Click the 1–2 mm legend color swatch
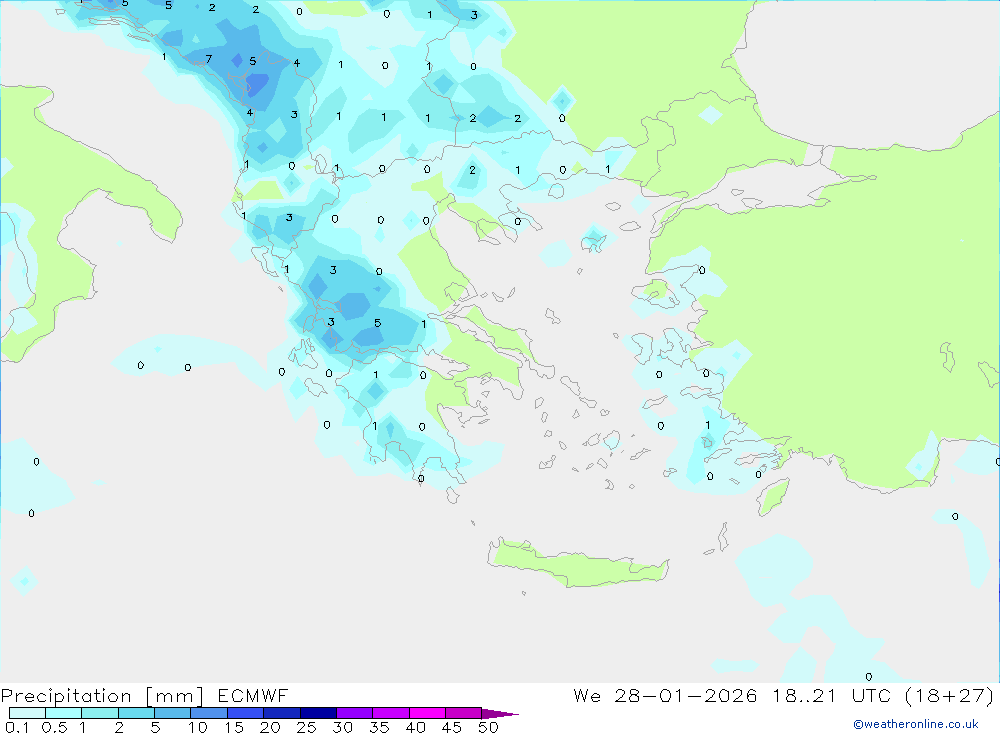The height and width of the screenshot is (733, 1000). [x=100, y=713]
